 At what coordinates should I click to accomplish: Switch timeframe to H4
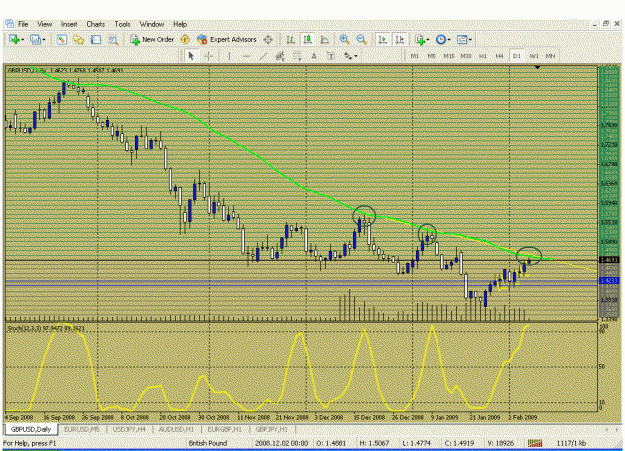click(499, 56)
